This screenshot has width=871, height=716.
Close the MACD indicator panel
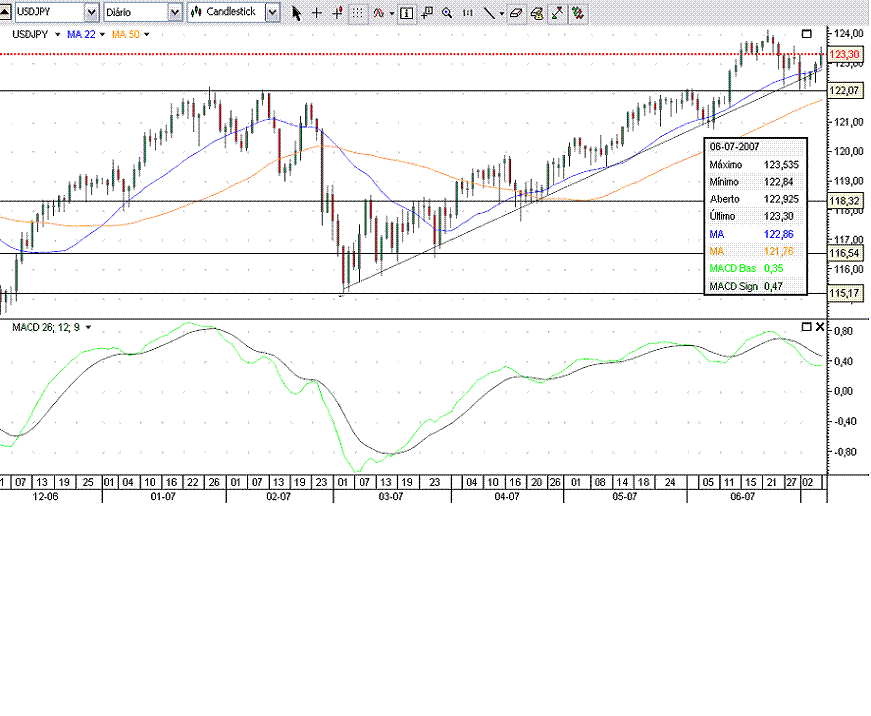[x=820, y=327]
